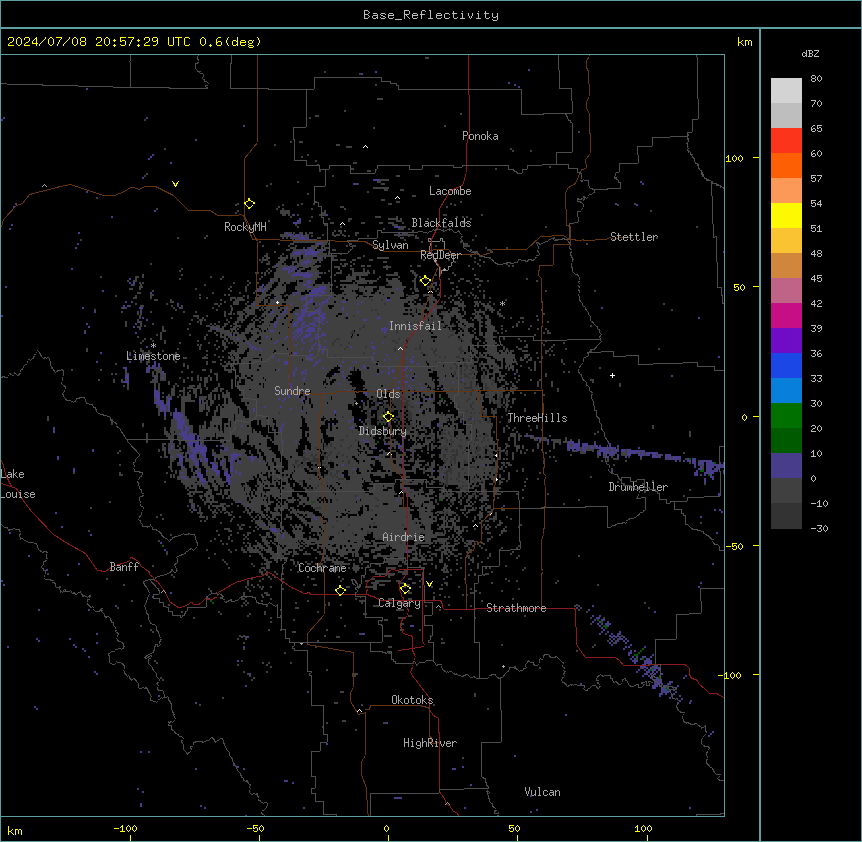Image resolution: width=862 pixels, height=842 pixels.
Task: Click the -30 value on the dBZ legend
Action: tap(819, 528)
